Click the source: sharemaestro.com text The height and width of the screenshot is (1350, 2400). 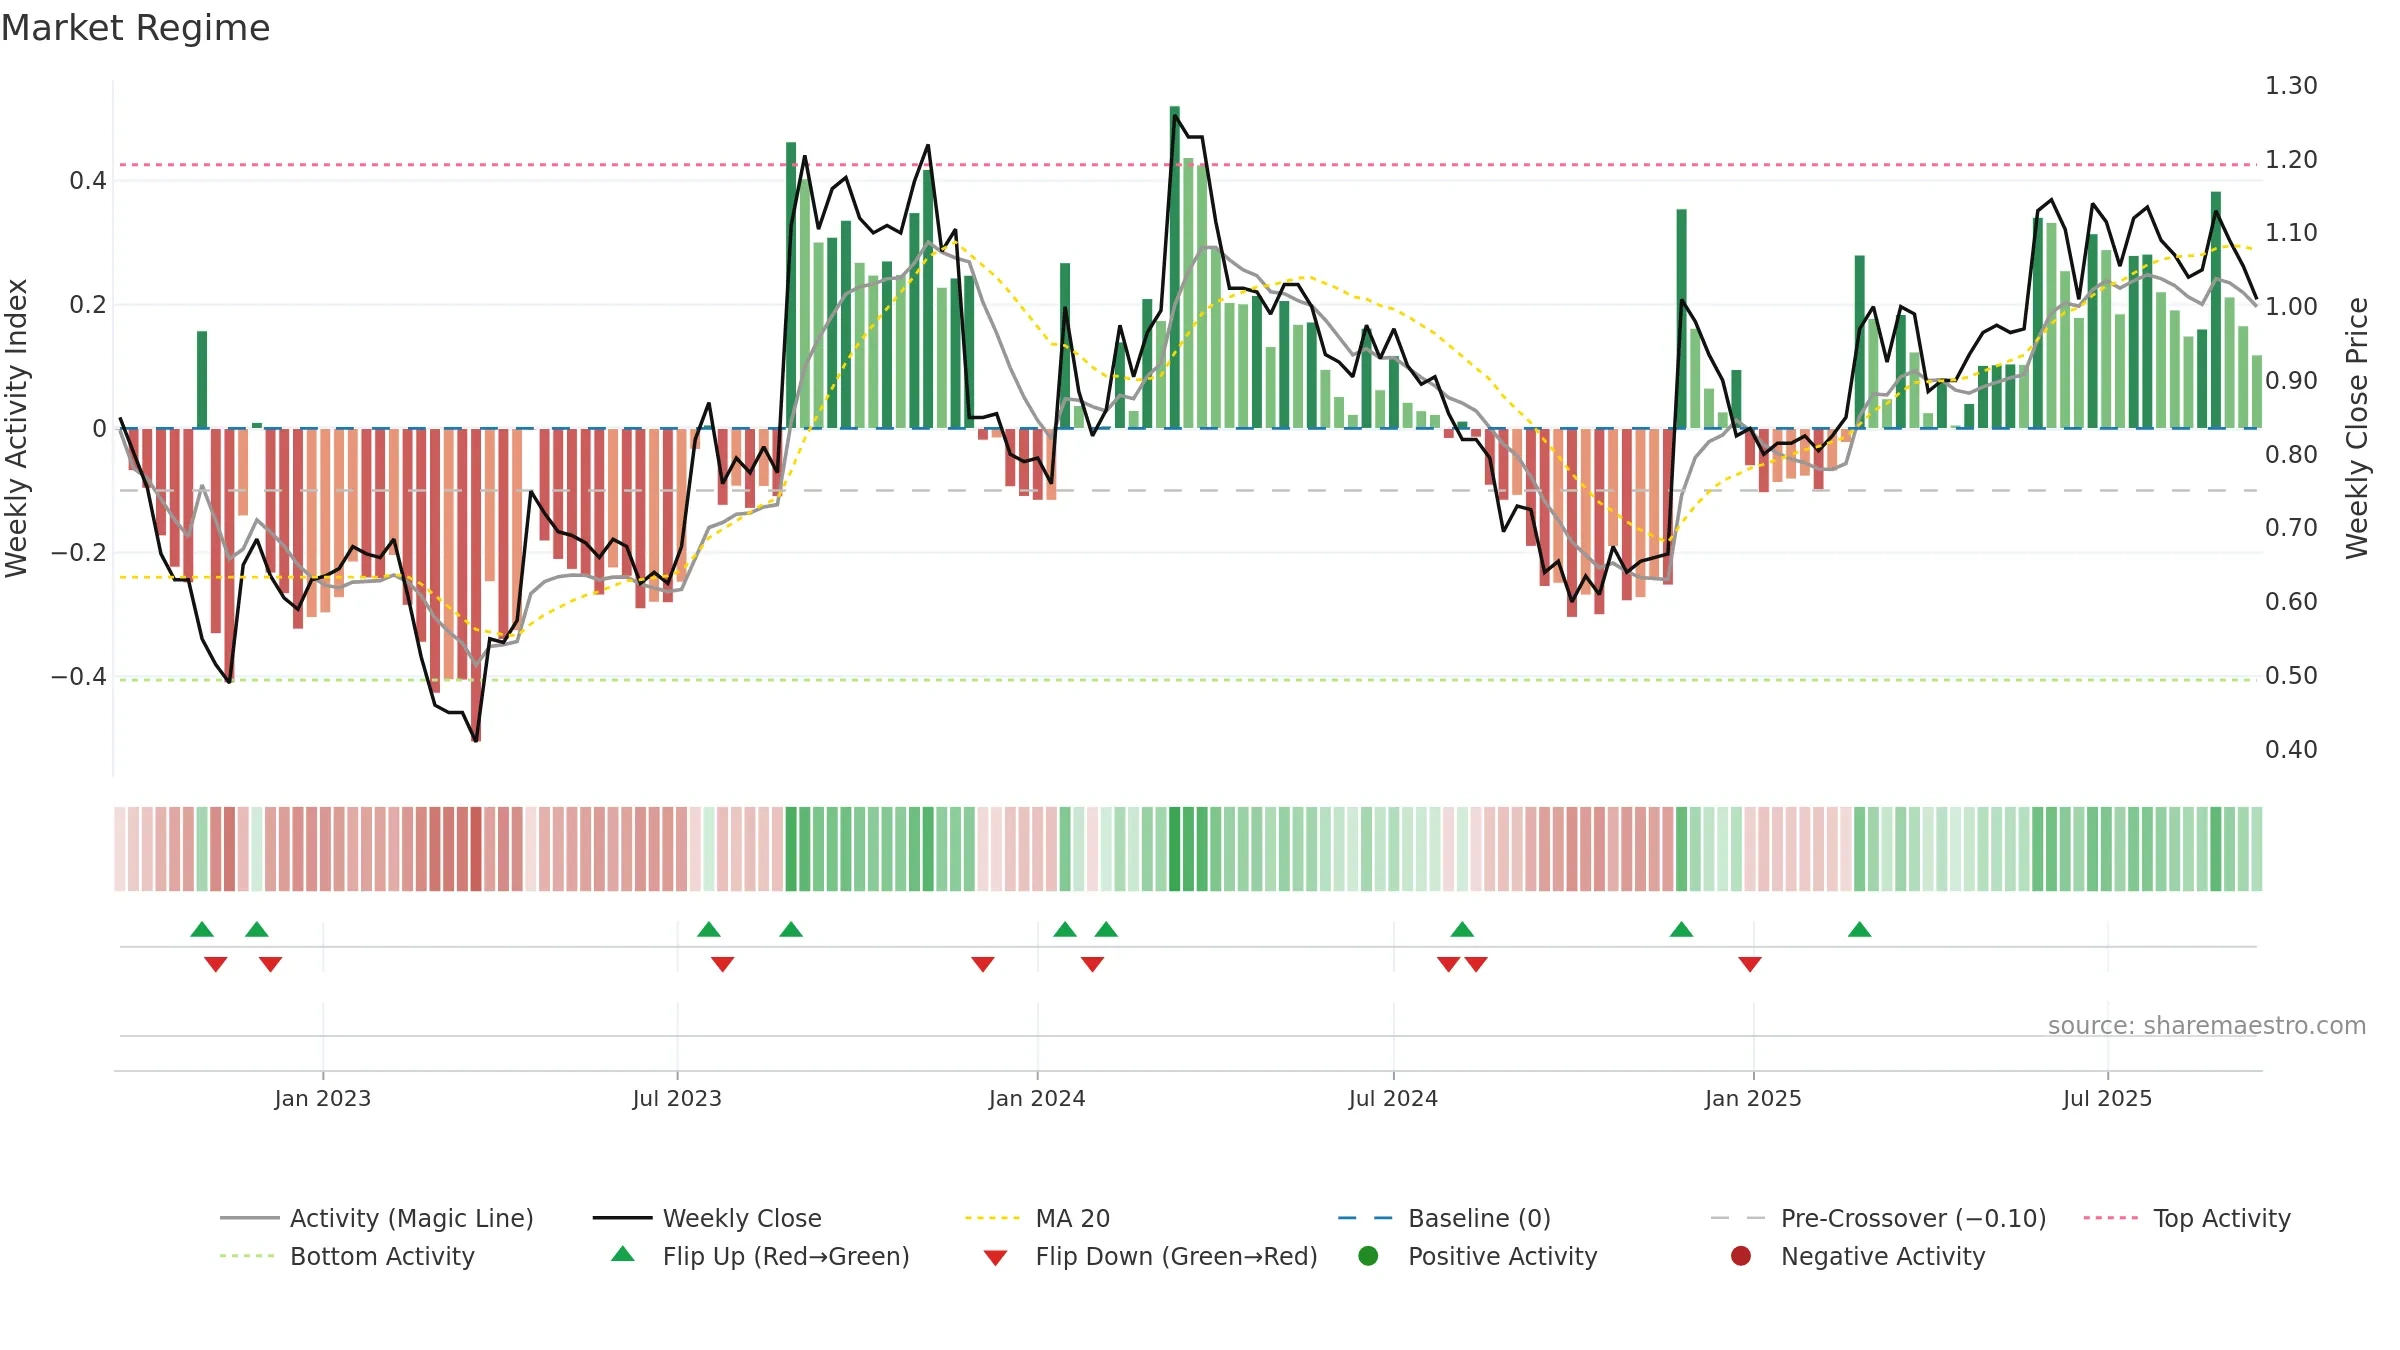click(2207, 1025)
